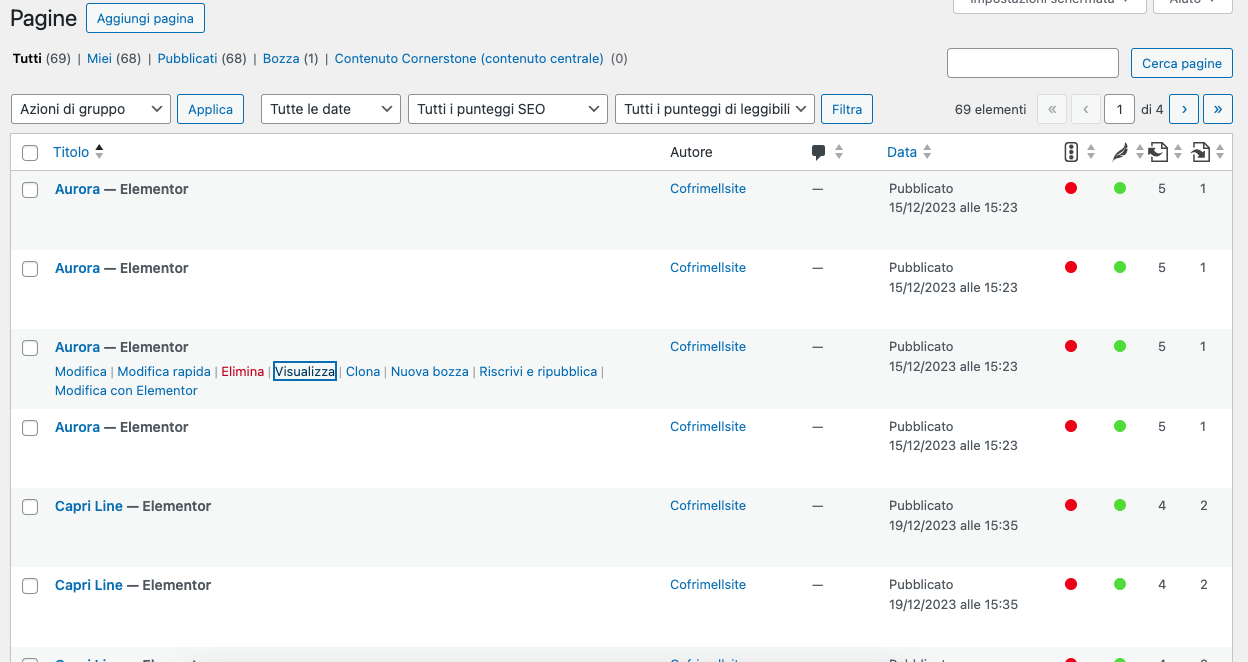Click the Cerca pagine button
This screenshot has height=662, width=1248.
tap(1182, 63)
